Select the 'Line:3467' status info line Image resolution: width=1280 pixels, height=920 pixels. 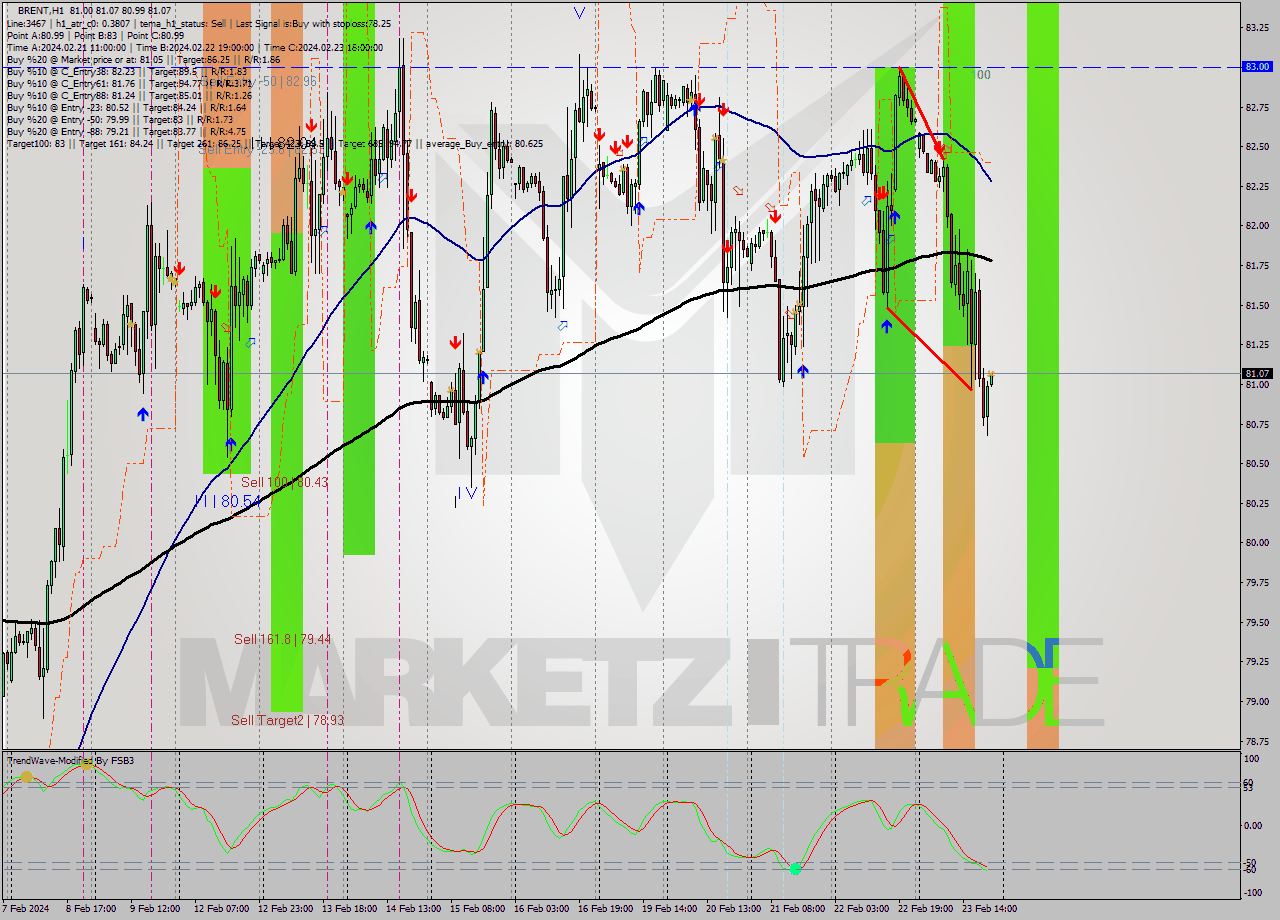[198, 23]
